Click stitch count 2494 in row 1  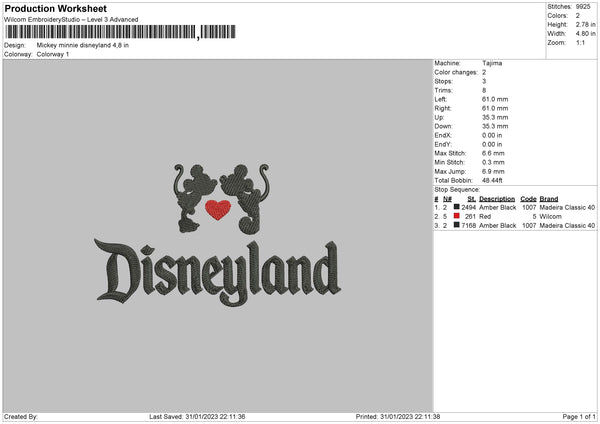(468, 207)
